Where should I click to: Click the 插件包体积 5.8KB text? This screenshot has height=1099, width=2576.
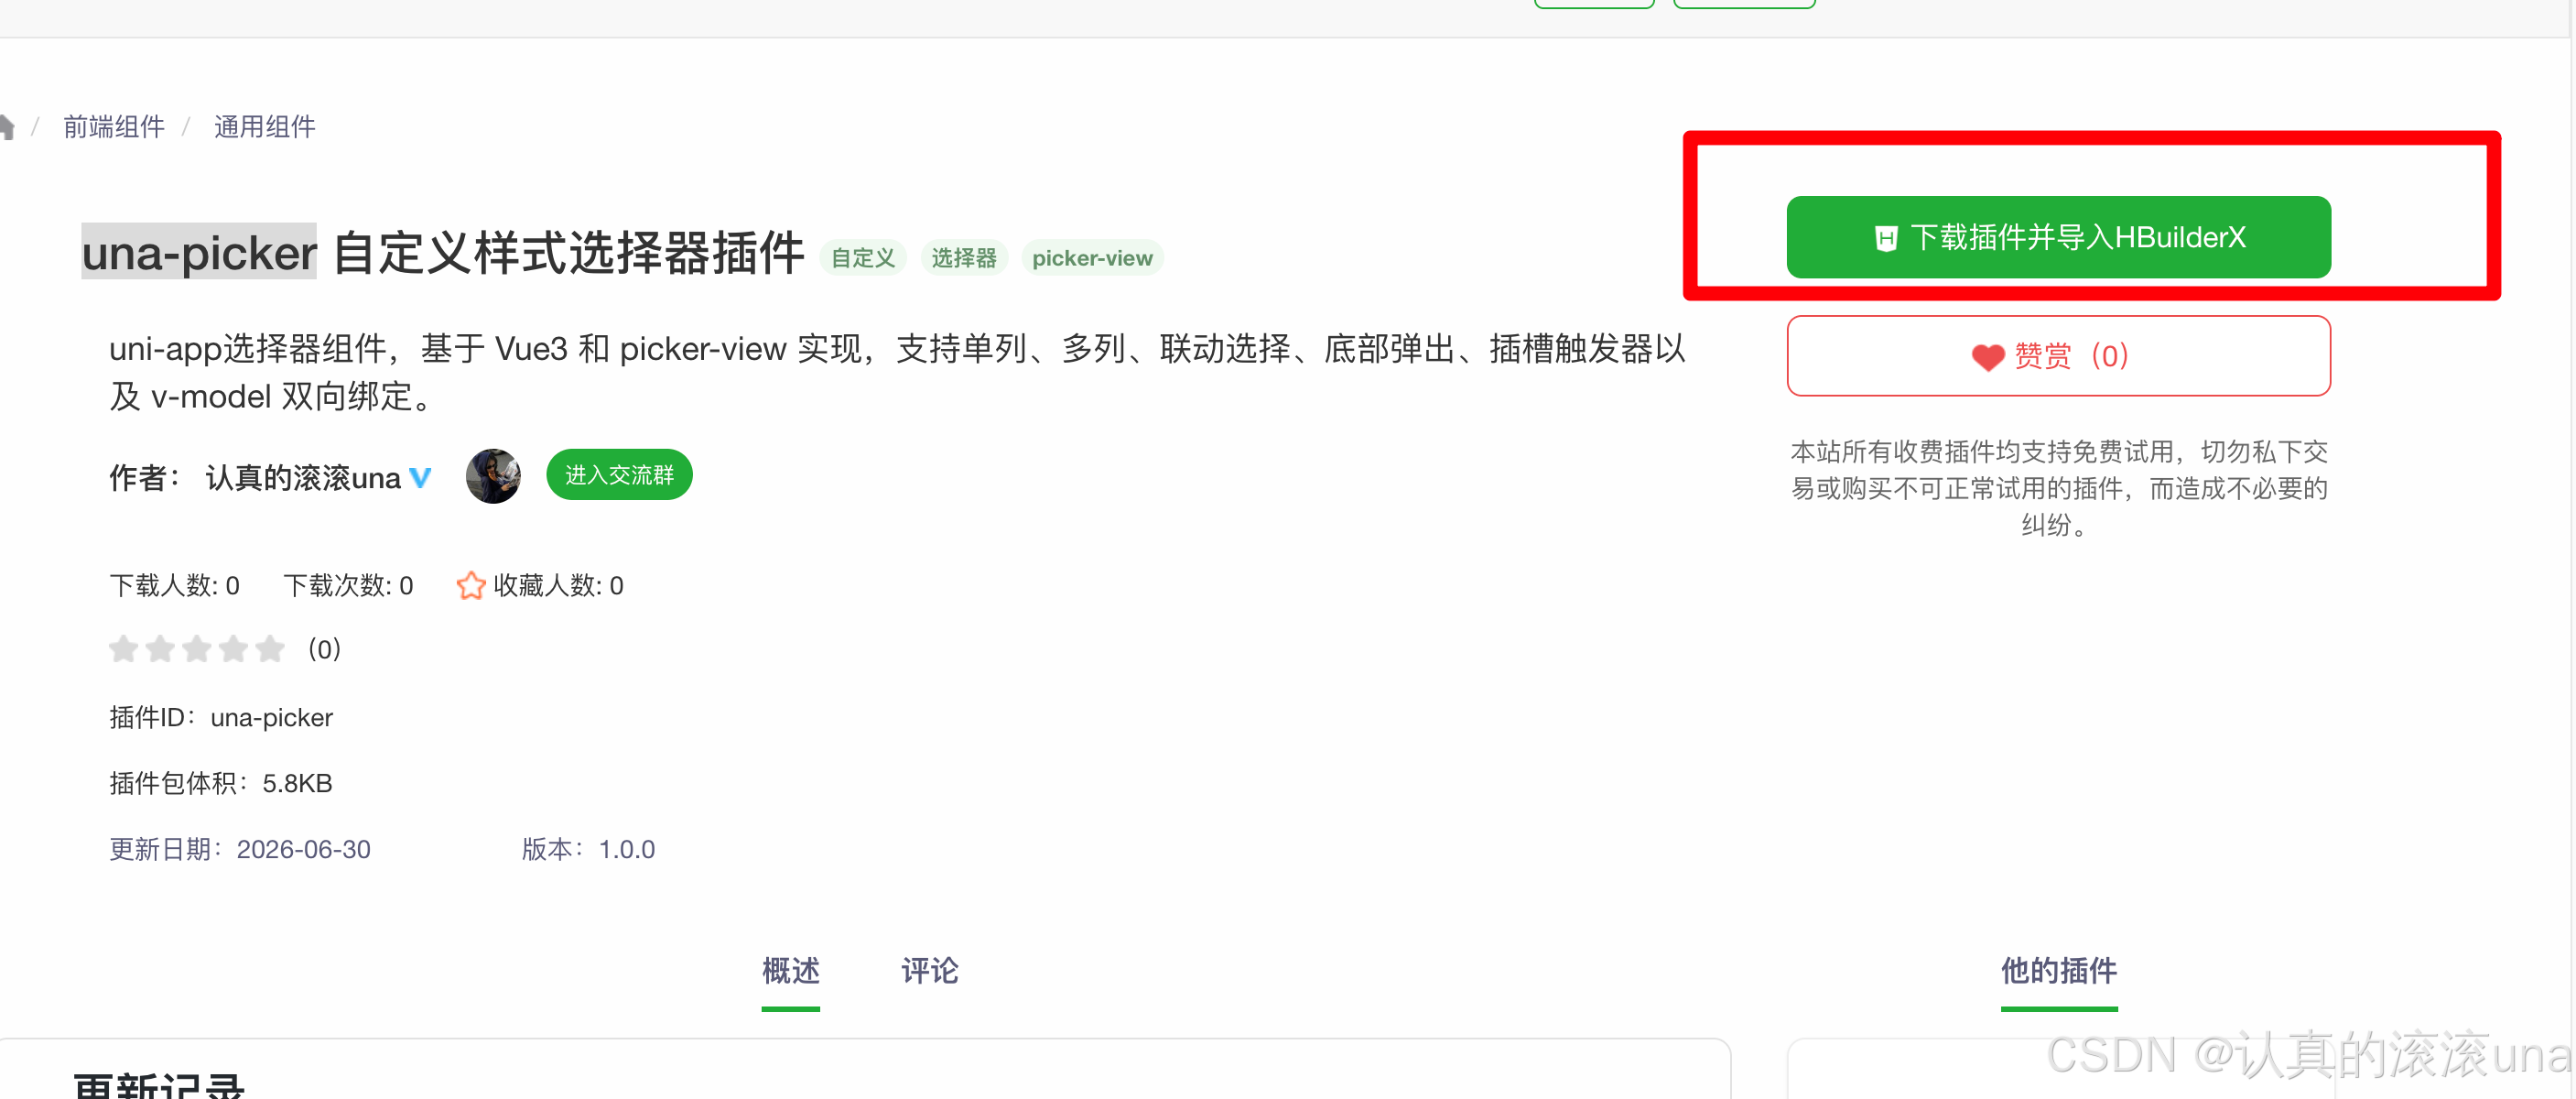pyautogui.click(x=221, y=784)
